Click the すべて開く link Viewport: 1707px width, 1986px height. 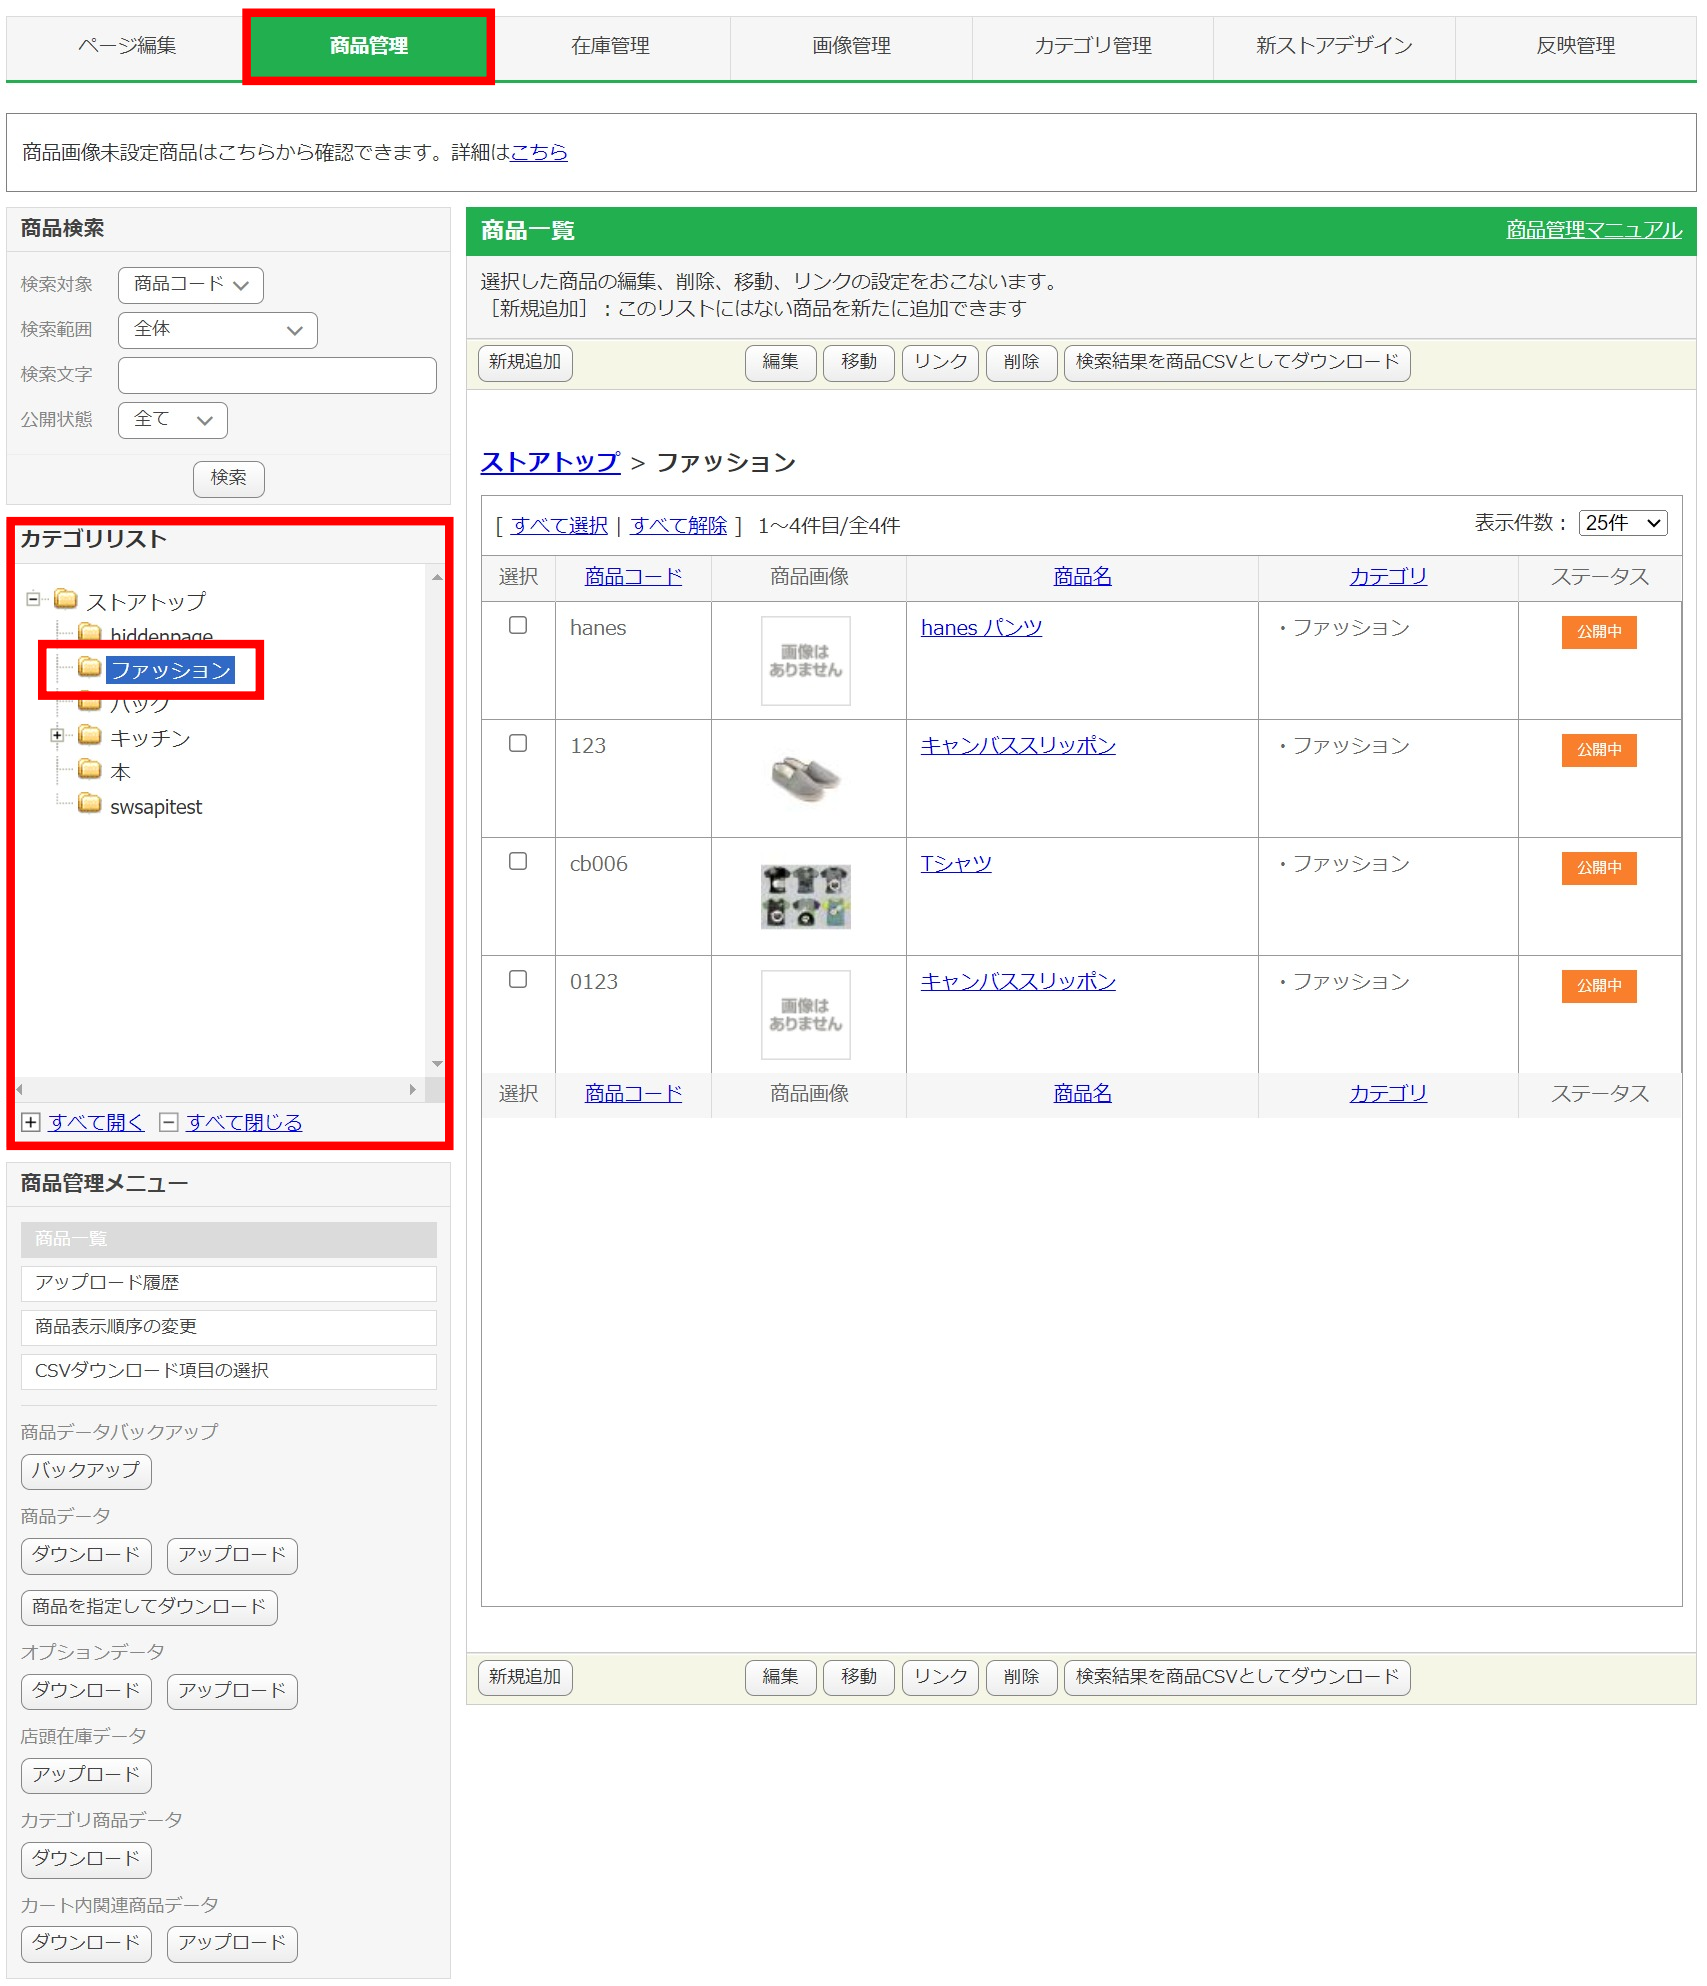point(96,1122)
